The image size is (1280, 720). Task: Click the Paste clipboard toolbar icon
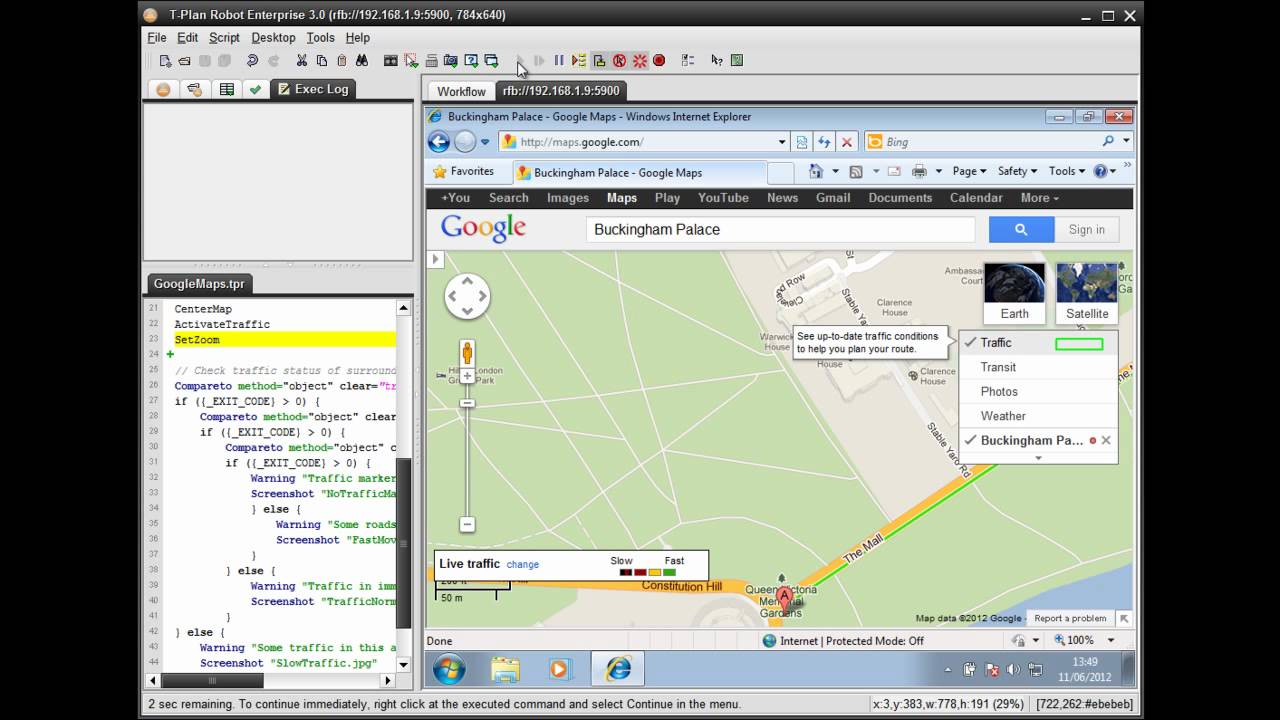pos(341,61)
